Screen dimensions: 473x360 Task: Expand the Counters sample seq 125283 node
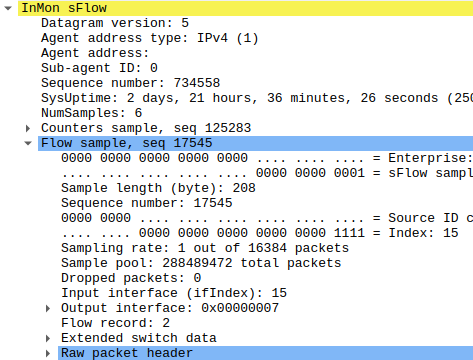pyautogui.click(x=28, y=128)
